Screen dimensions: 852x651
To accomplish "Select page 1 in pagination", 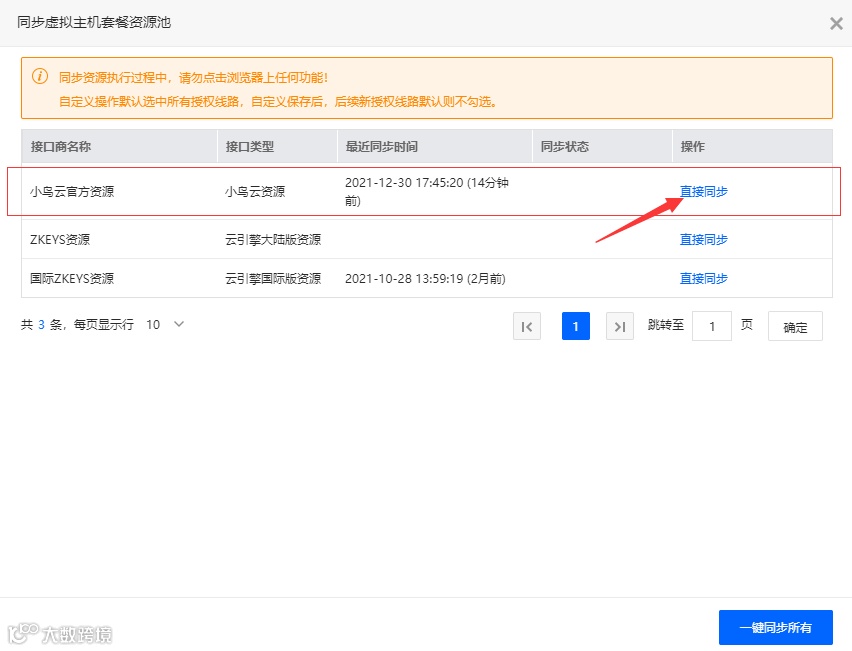I will 575,326.
